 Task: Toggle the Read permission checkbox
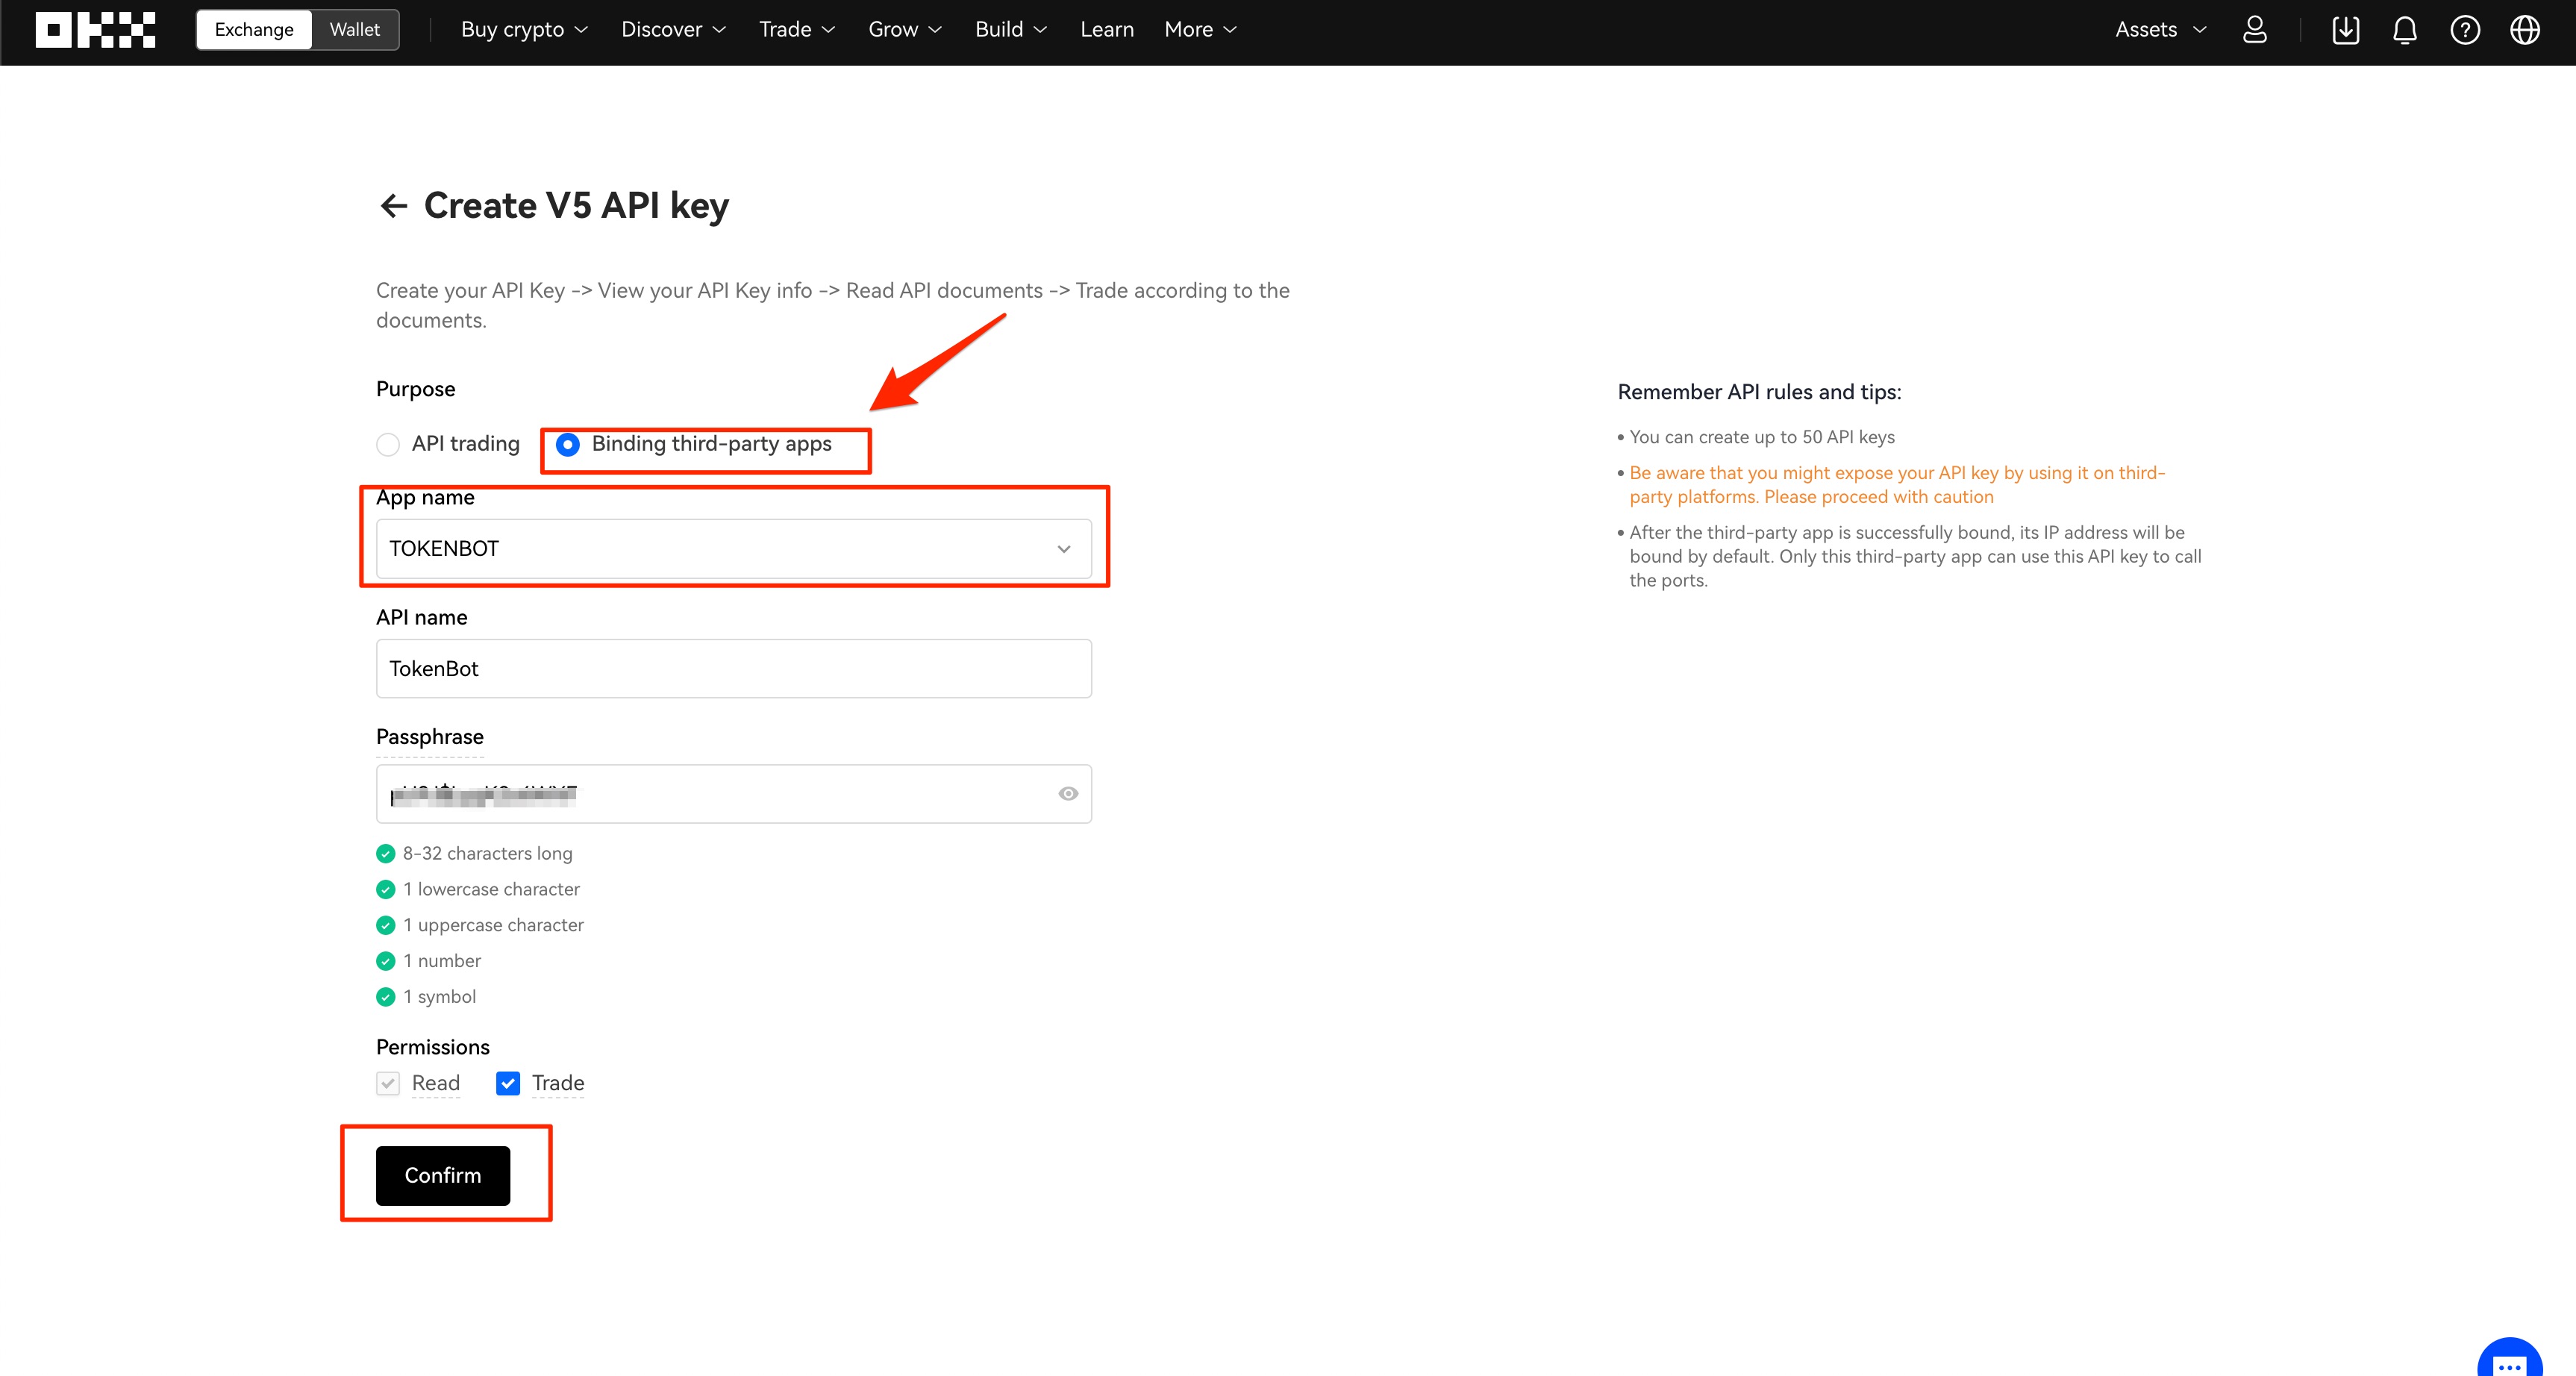click(x=388, y=1083)
